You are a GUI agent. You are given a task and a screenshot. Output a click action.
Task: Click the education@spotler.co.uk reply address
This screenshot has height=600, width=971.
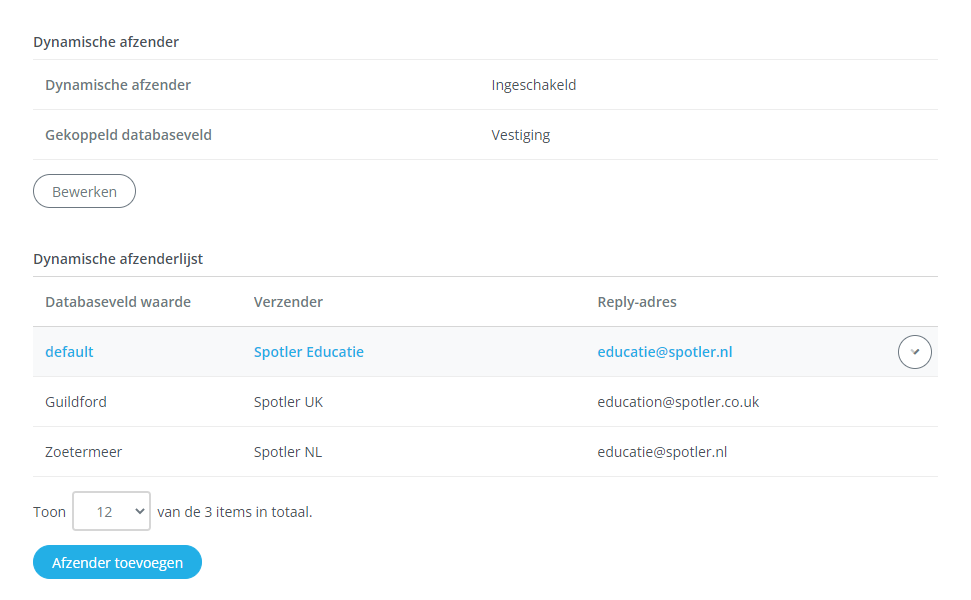678,402
